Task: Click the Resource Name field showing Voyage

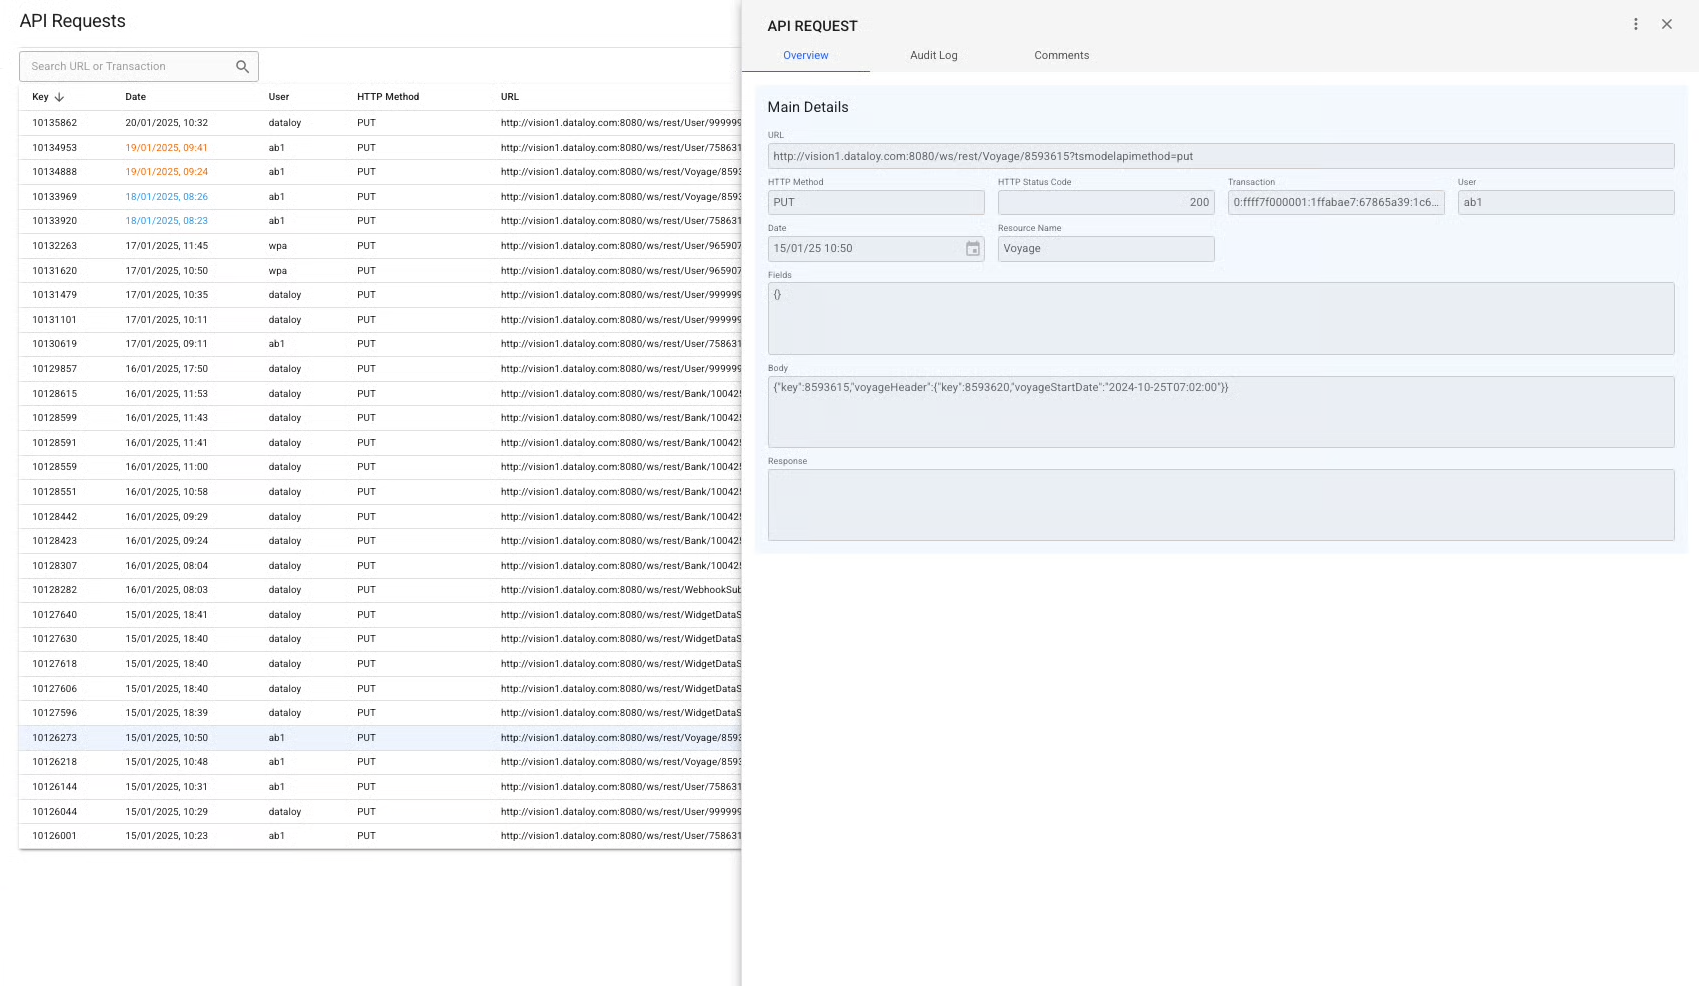Action: tap(1105, 249)
